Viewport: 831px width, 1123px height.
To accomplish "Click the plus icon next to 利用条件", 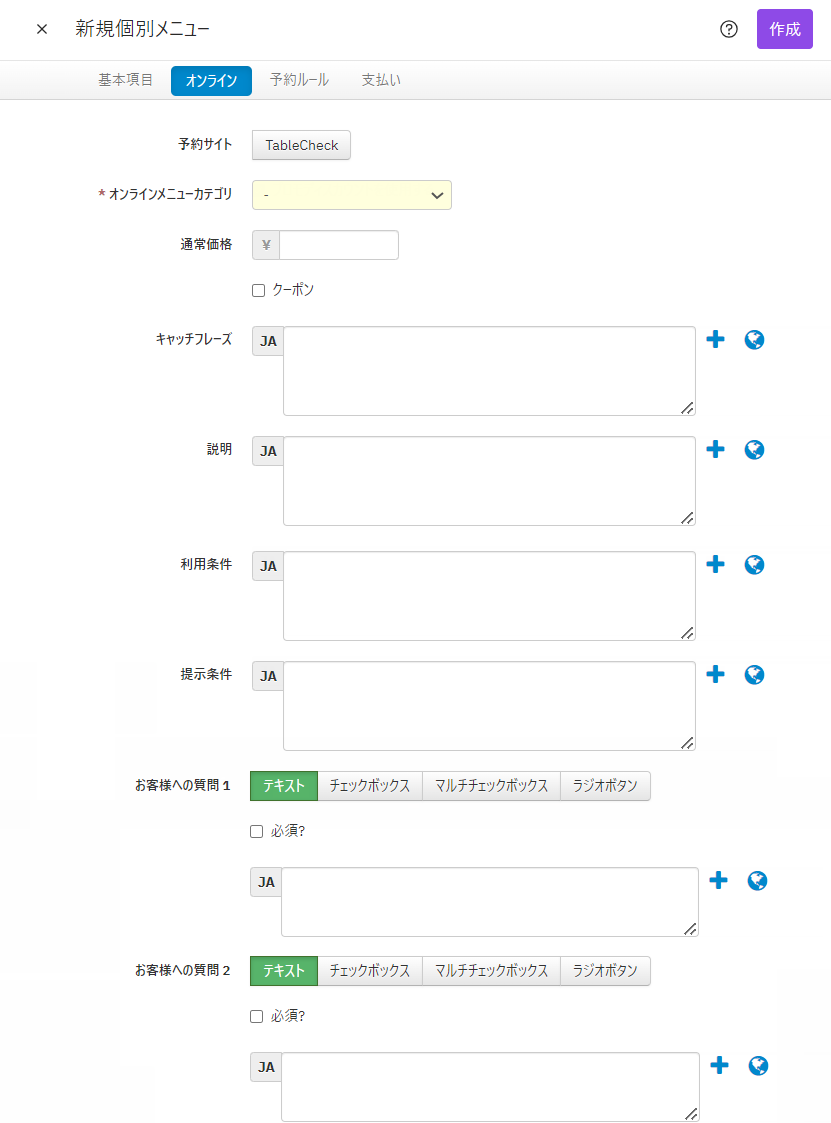I will [x=715, y=565].
